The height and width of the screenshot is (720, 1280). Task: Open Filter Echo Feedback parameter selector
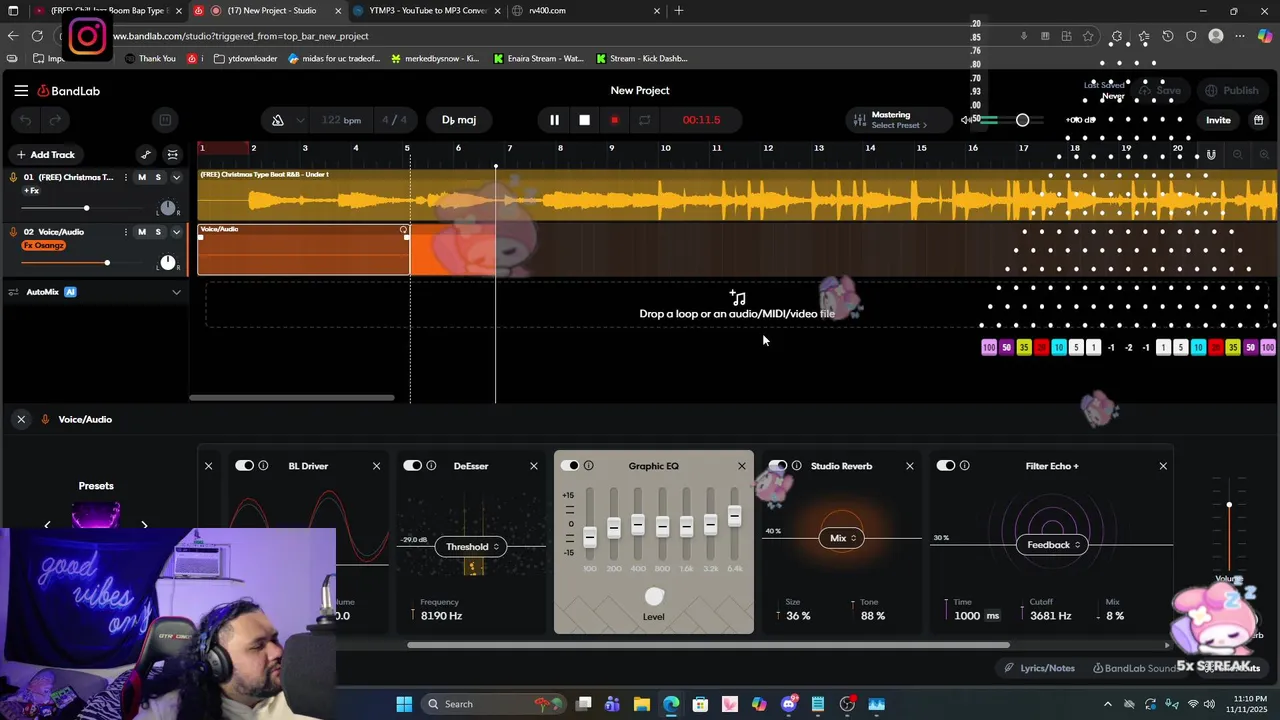point(1053,545)
